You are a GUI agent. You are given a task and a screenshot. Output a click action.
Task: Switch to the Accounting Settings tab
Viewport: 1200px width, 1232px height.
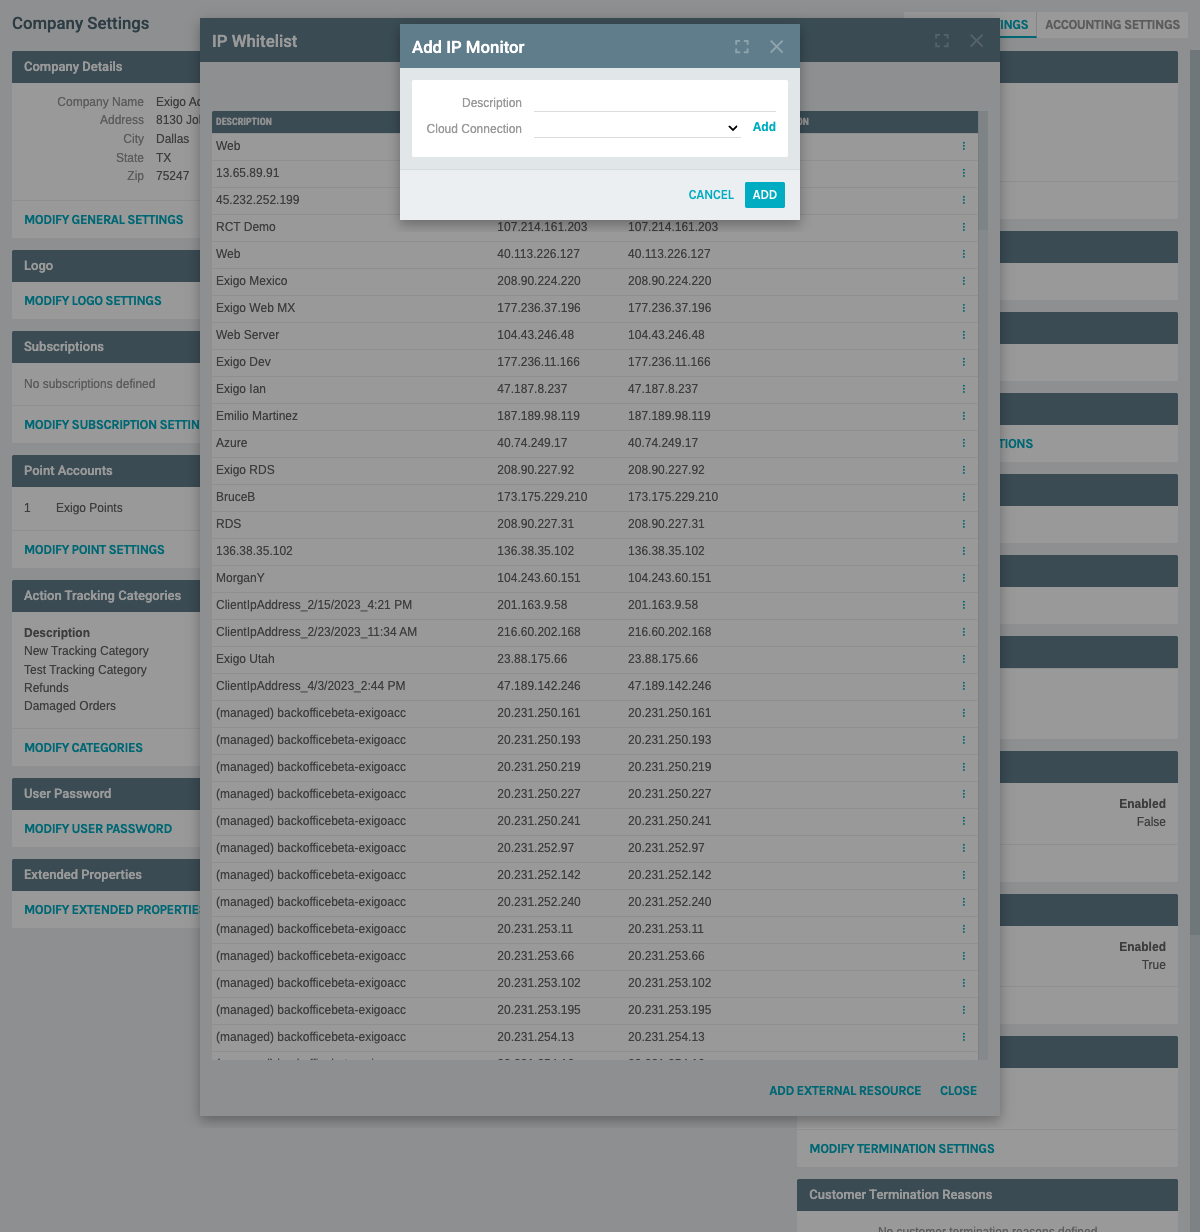coord(1111,24)
